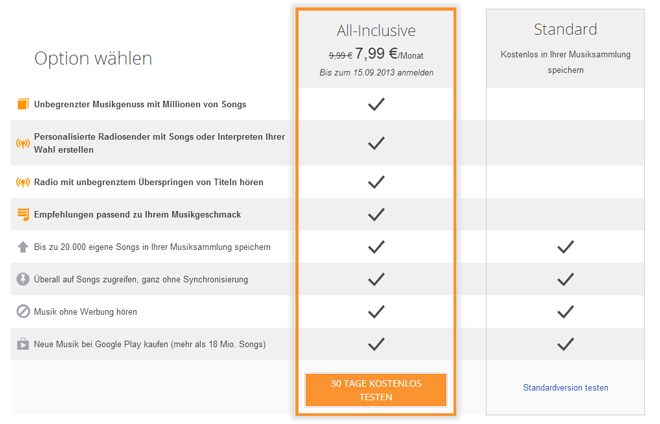Click the personalized radio station icon
Image resolution: width=660 pixels, height=424 pixels.
point(23,143)
